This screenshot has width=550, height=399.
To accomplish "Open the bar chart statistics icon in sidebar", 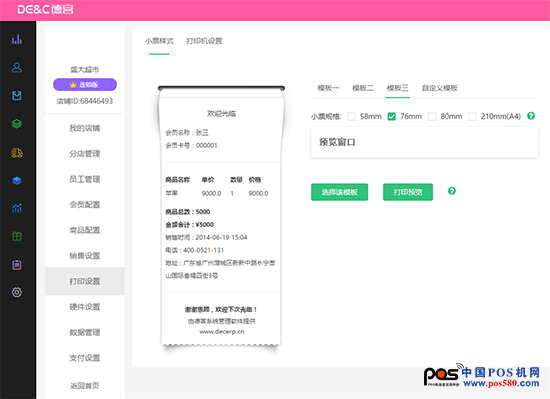I will (x=16, y=39).
